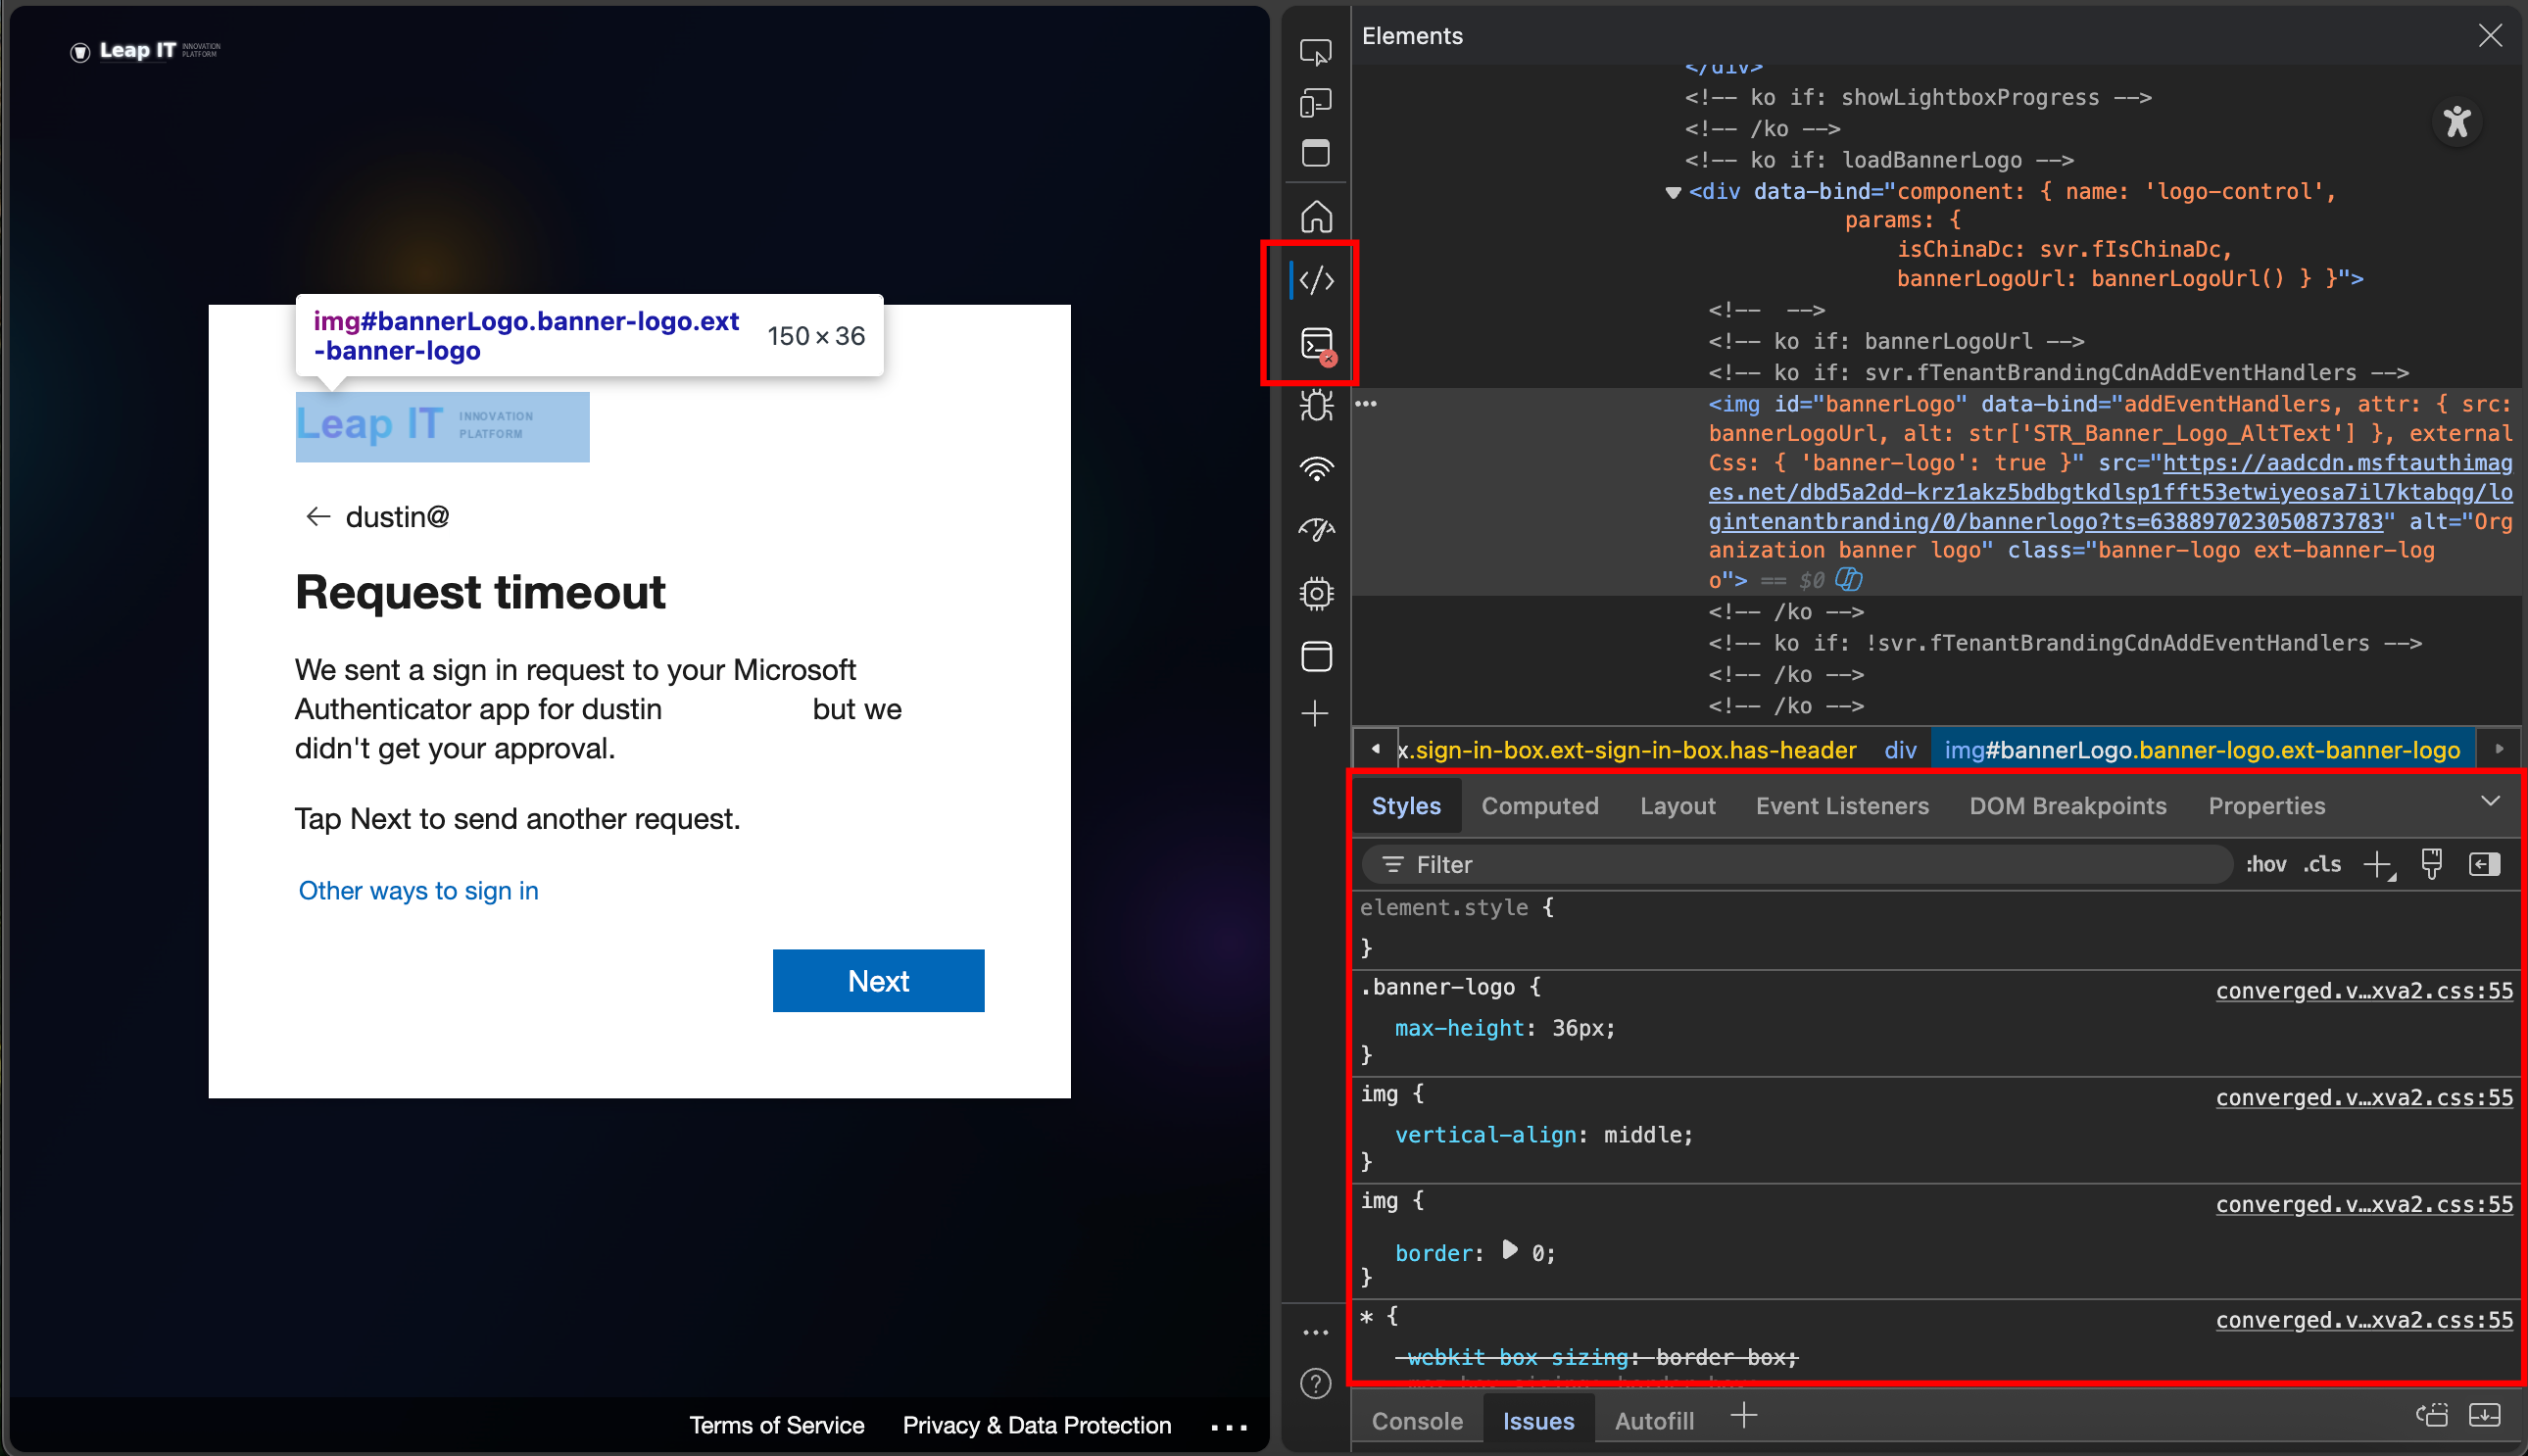Collapse the logo-control div node
This screenshot has height=1456, width=2528.
pos(1672,192)
